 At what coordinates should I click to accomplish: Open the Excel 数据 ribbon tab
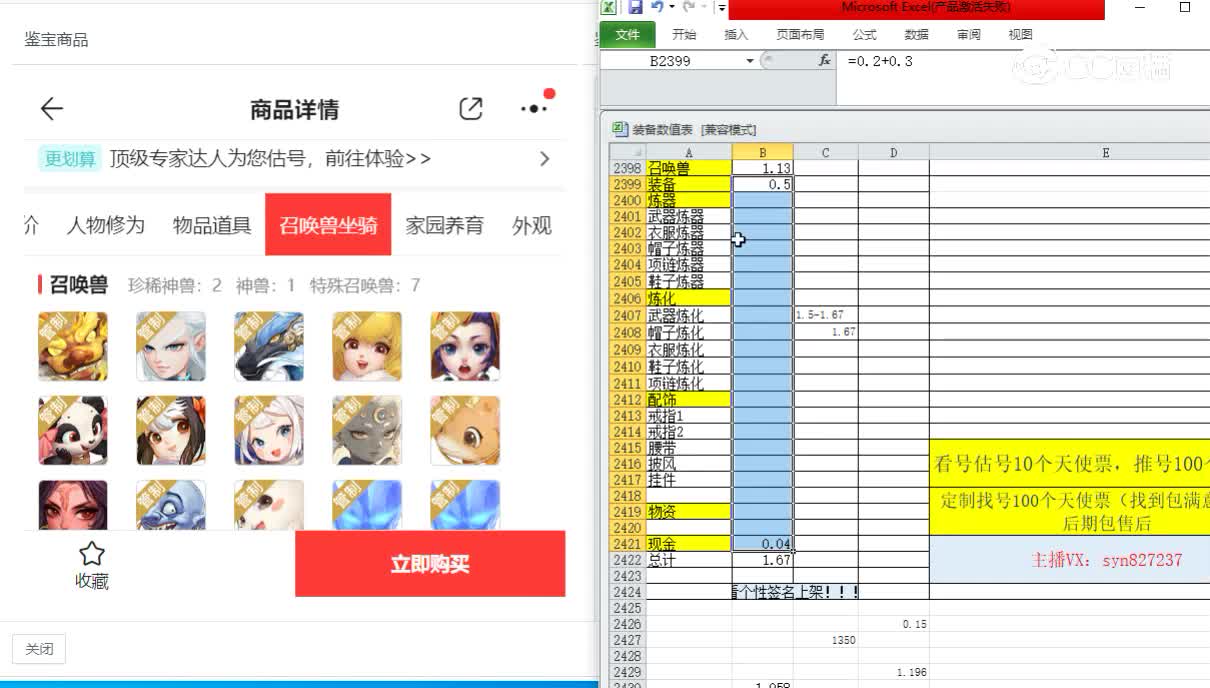click(x=916, y=34)
